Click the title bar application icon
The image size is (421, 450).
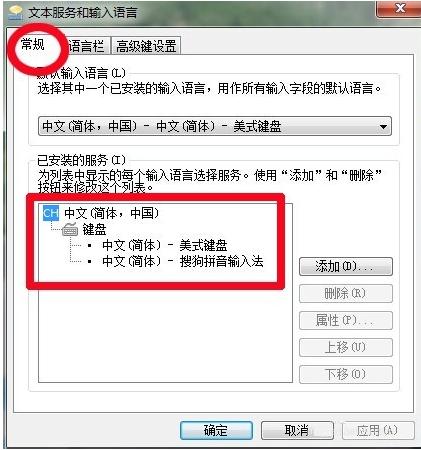pyautogui.click(x=15, y=13)
